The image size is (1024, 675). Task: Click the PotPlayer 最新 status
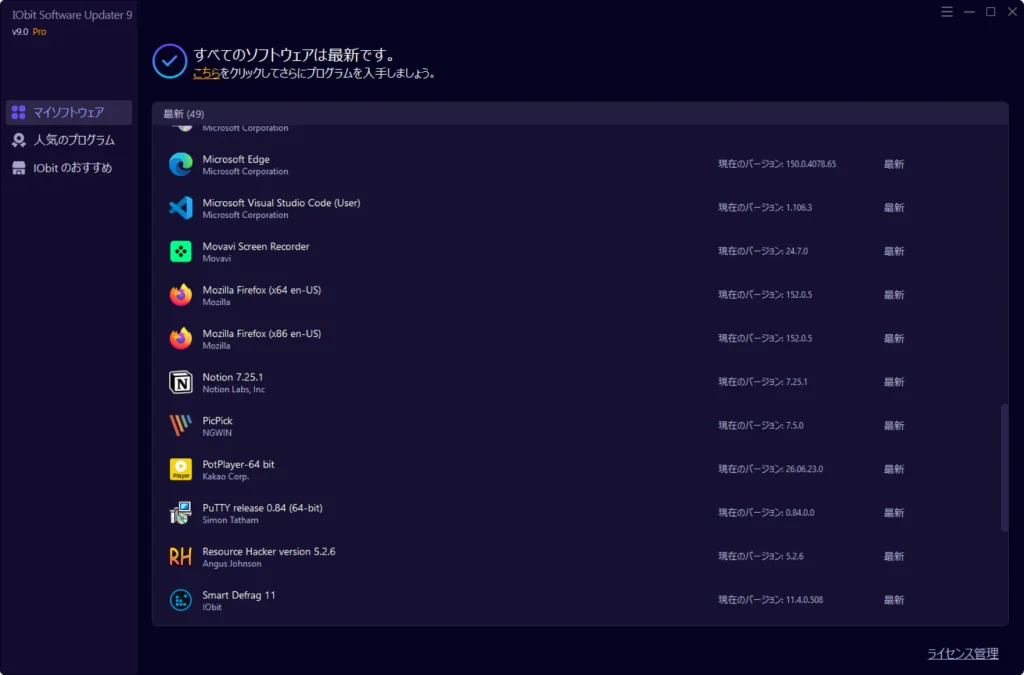(894, 469)
